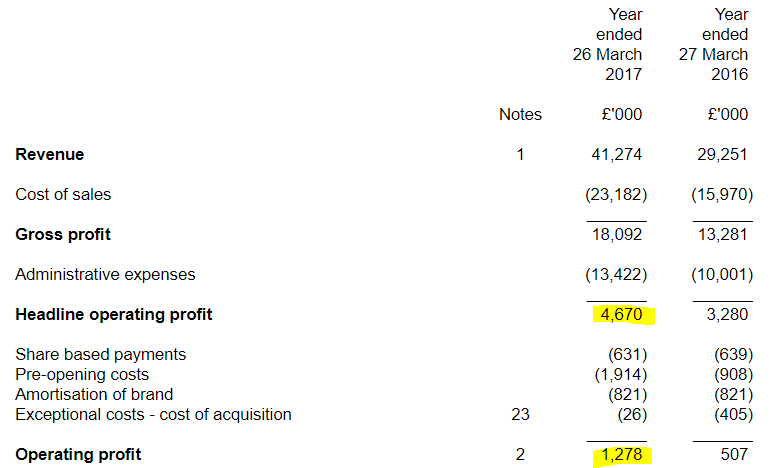This screenshot has width=771, height=468.
Task: Click note 23 beside Exceptional costs
Action: (520, 414)
